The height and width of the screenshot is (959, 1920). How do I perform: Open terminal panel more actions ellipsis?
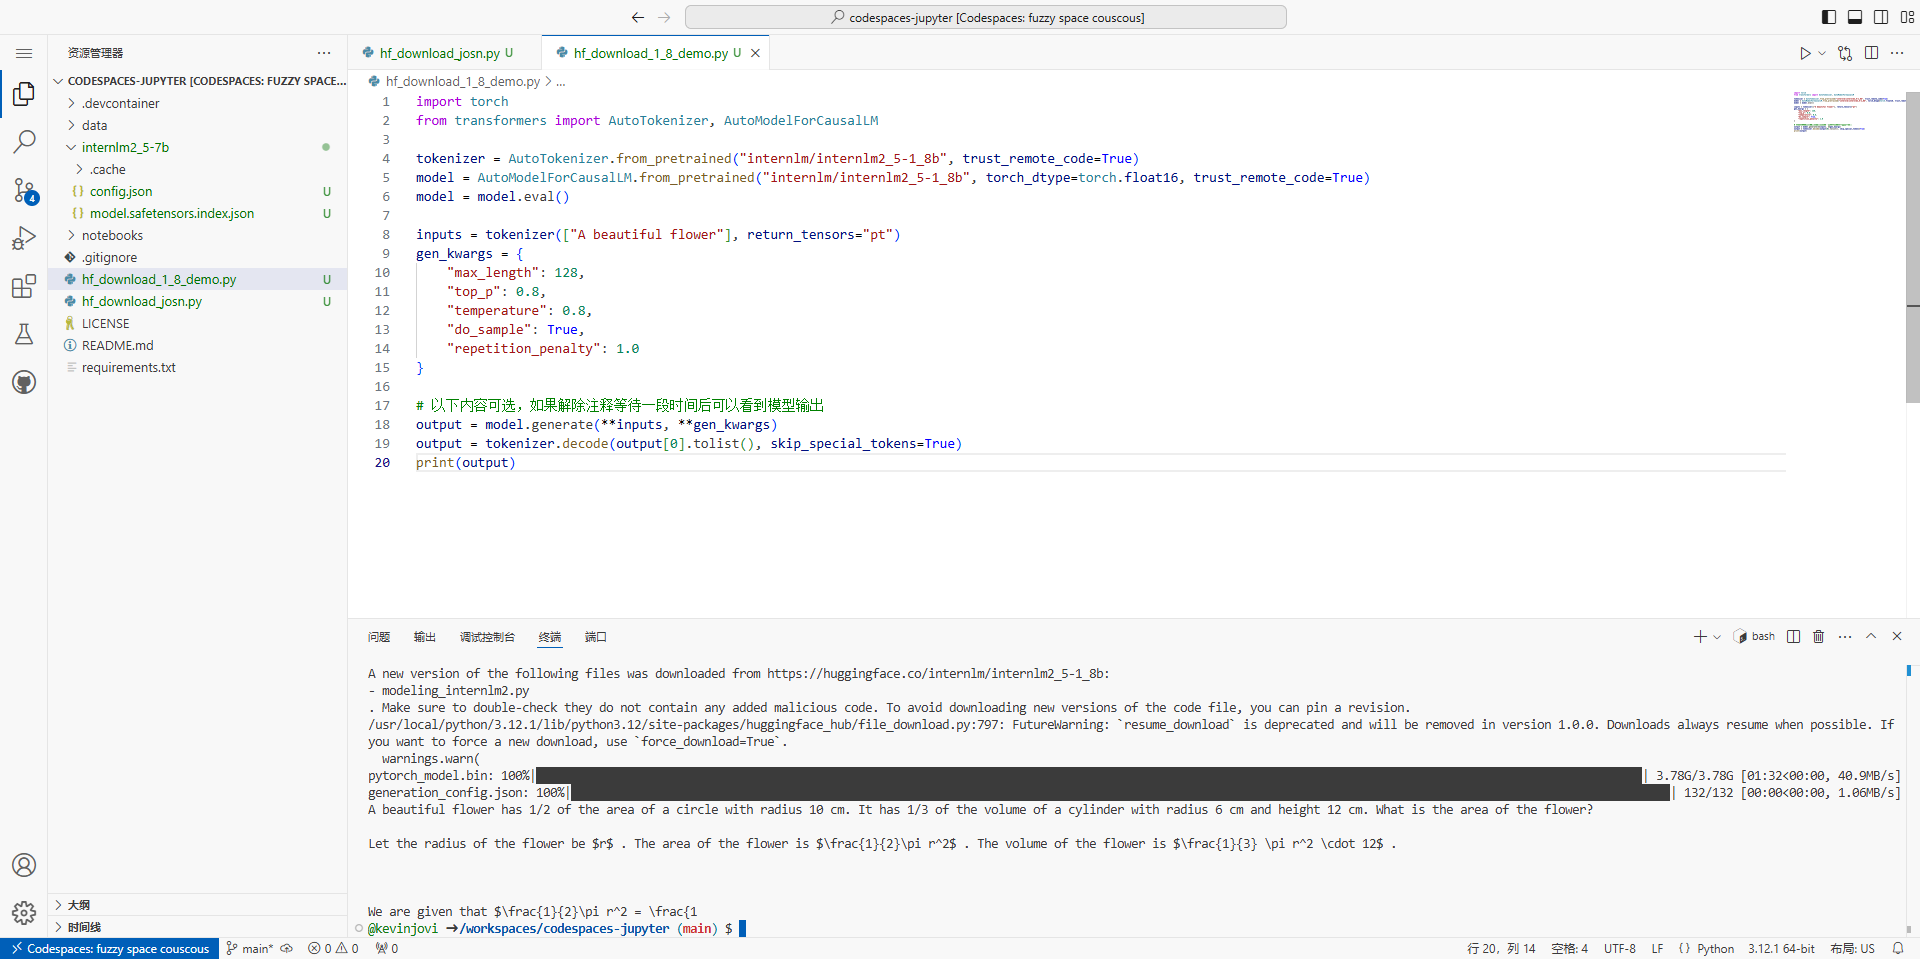1845,636
